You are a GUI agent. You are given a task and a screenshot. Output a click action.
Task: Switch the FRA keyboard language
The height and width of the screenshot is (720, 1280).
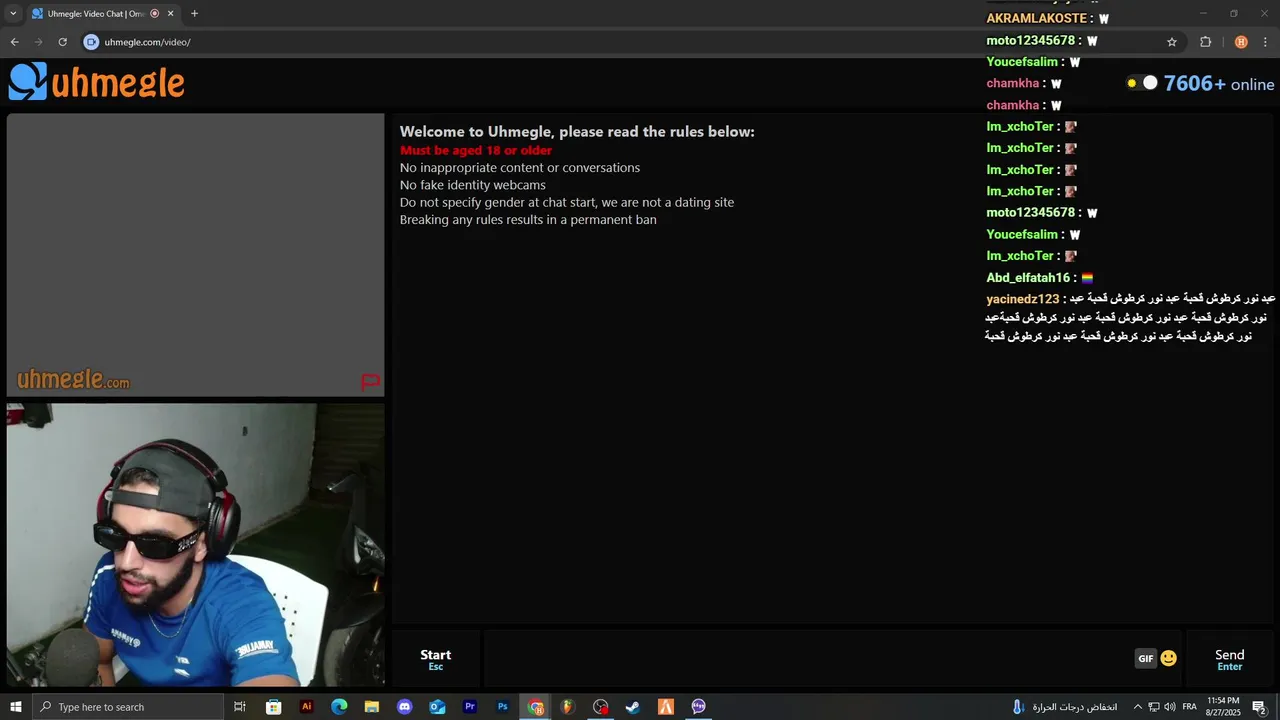coord(1190,707)
